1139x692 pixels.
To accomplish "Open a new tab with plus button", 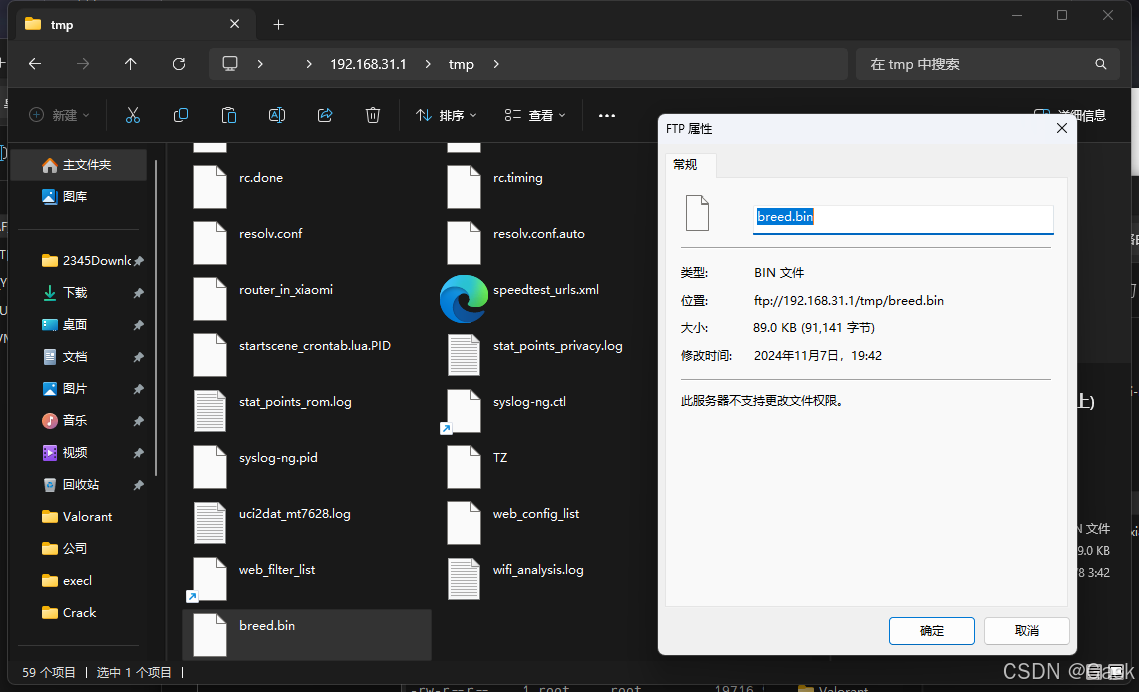I will (x=278, y=25).
